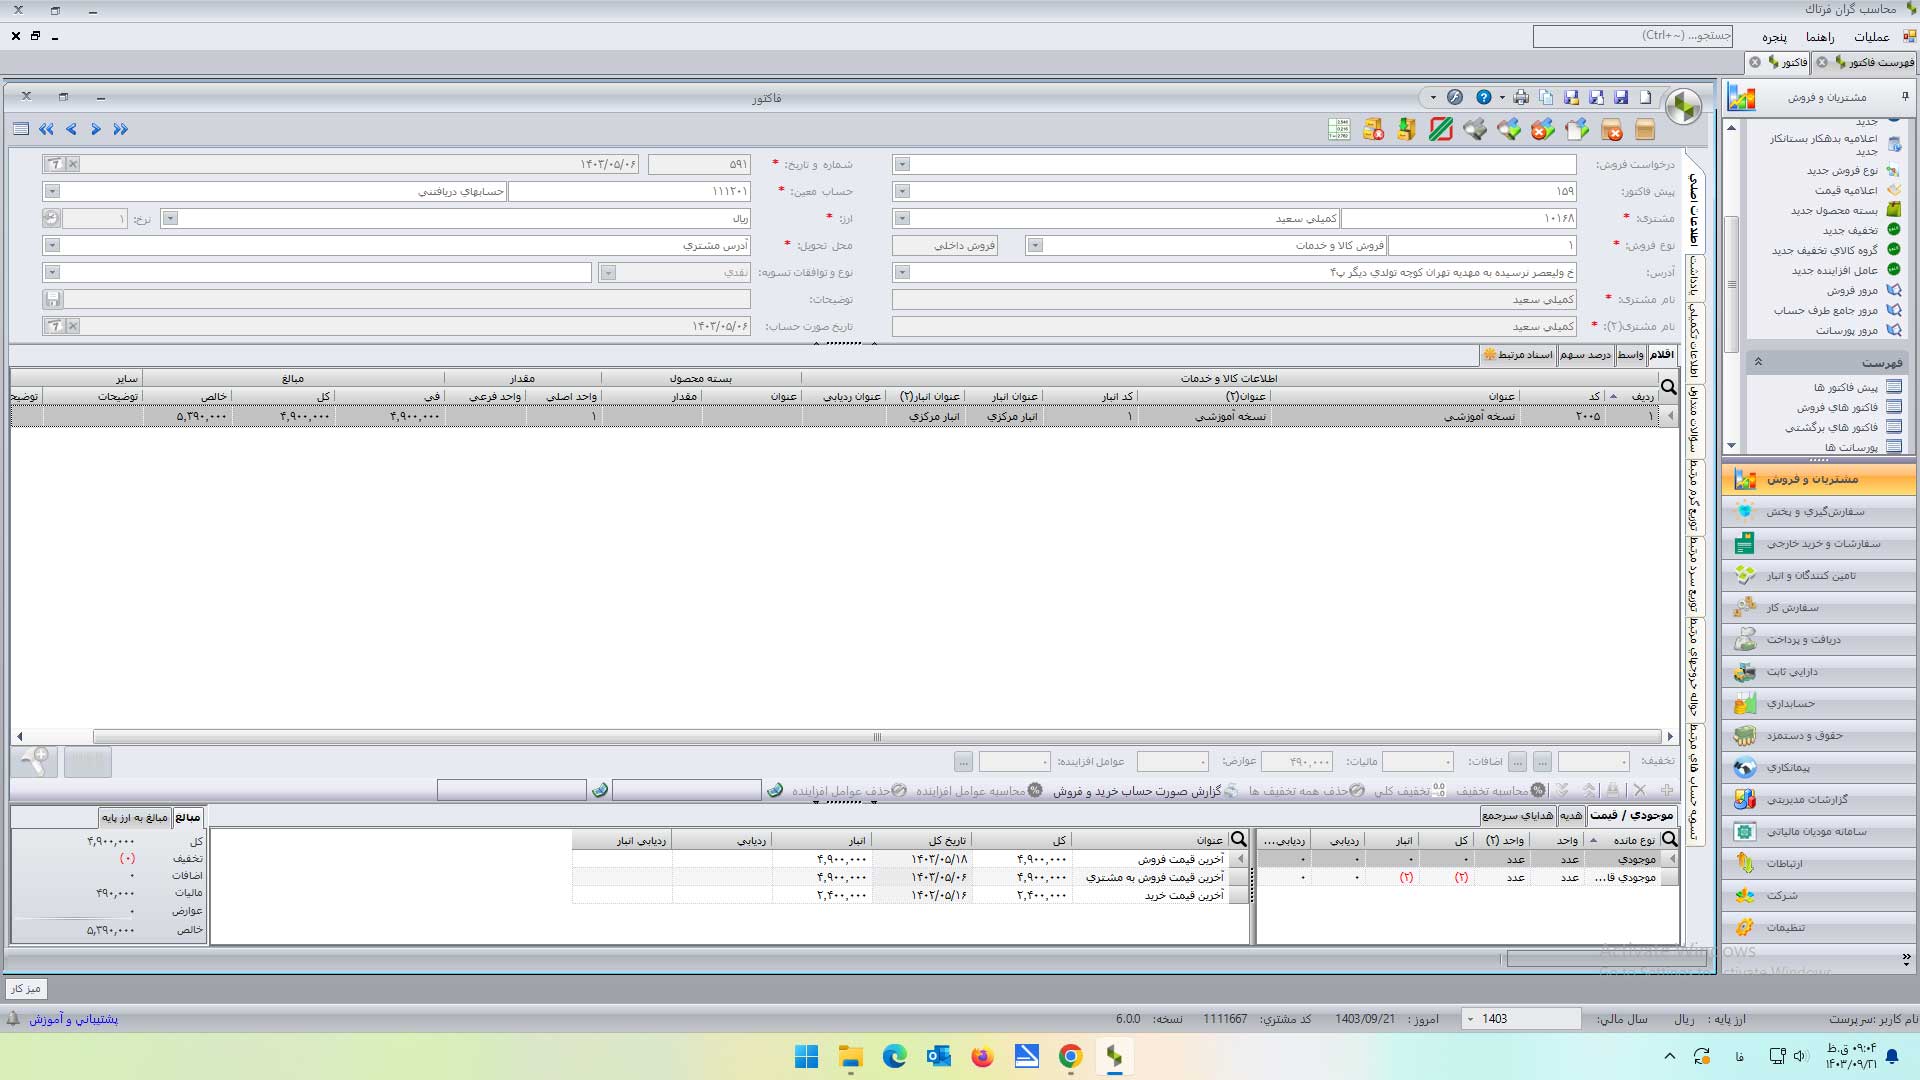The width and height of the screenshot is (1920, 1080).
Task: Open the calculation table icon
Action: pyautogui.click(x=1339, y=129)
